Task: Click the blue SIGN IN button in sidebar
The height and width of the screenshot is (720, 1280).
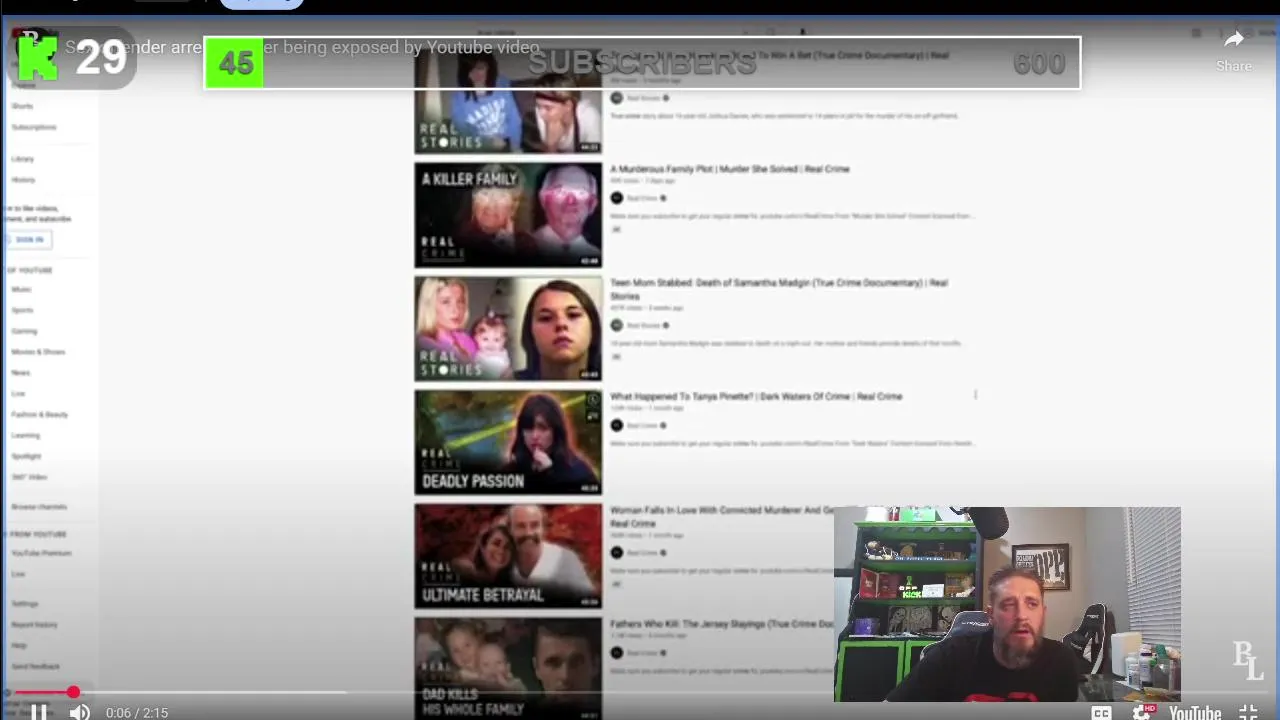Action: [x=28, y=239]
